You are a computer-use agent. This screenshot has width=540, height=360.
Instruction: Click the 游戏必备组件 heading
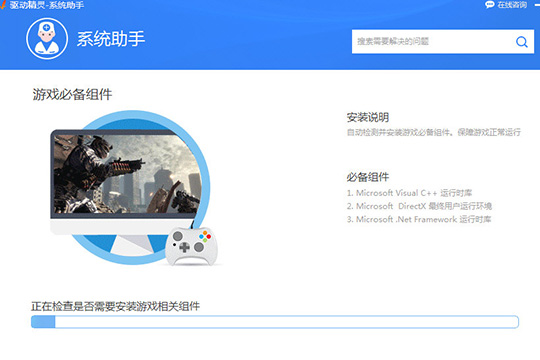click(72, 94)
